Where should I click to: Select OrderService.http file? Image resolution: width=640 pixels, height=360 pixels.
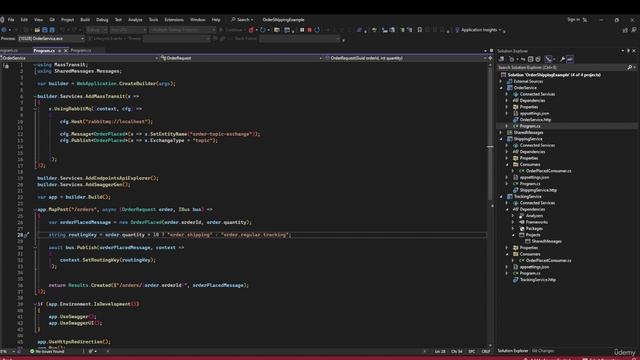[535, 120]
